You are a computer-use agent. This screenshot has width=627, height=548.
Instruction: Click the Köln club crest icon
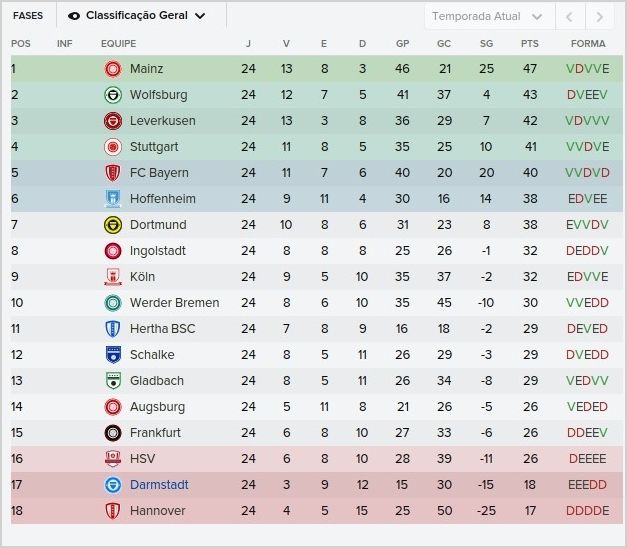coord(113,277)
